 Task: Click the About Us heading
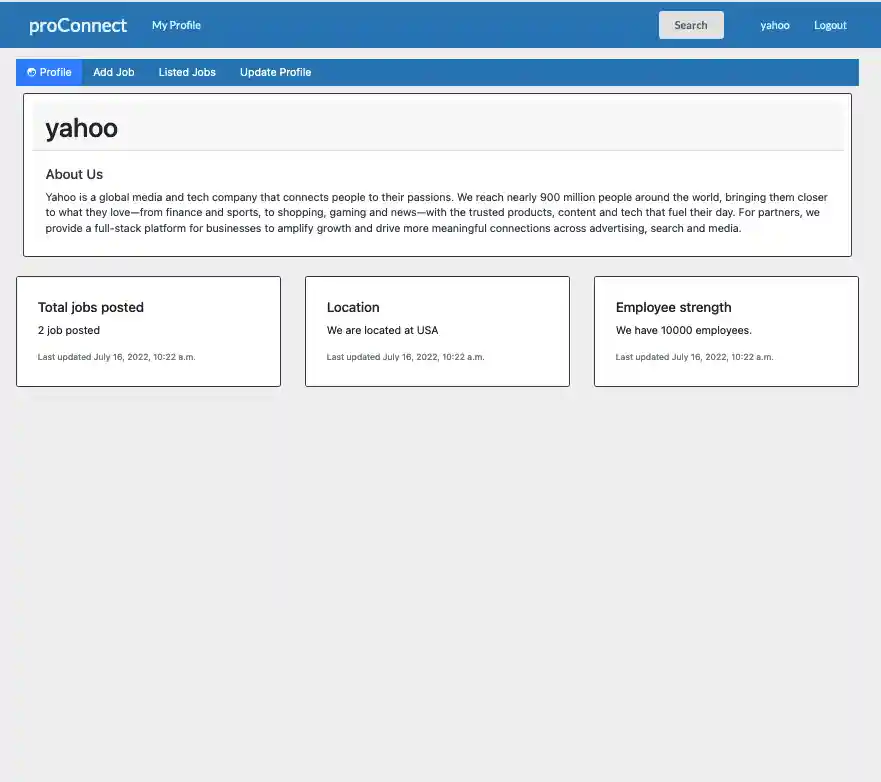tap(74, 174)
